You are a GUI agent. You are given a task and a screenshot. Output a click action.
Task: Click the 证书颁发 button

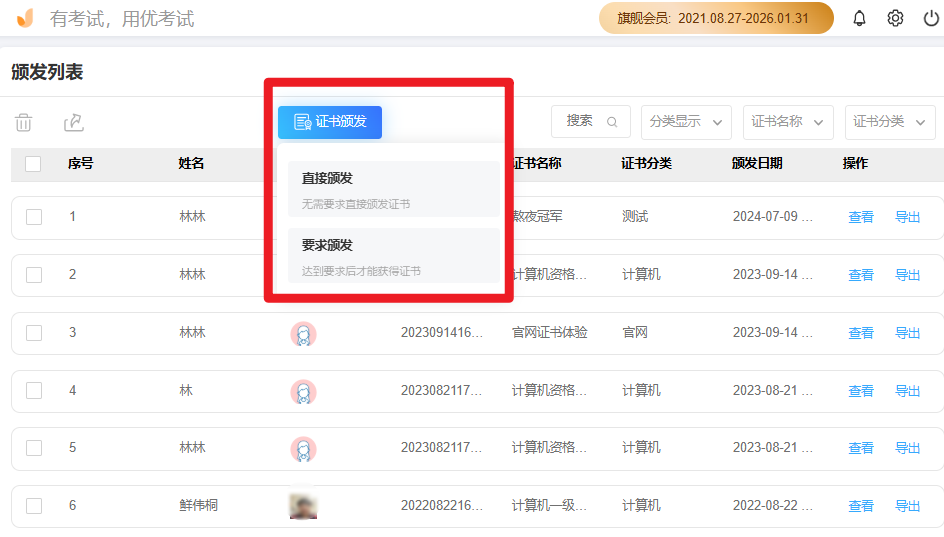(x=330, y=122)
